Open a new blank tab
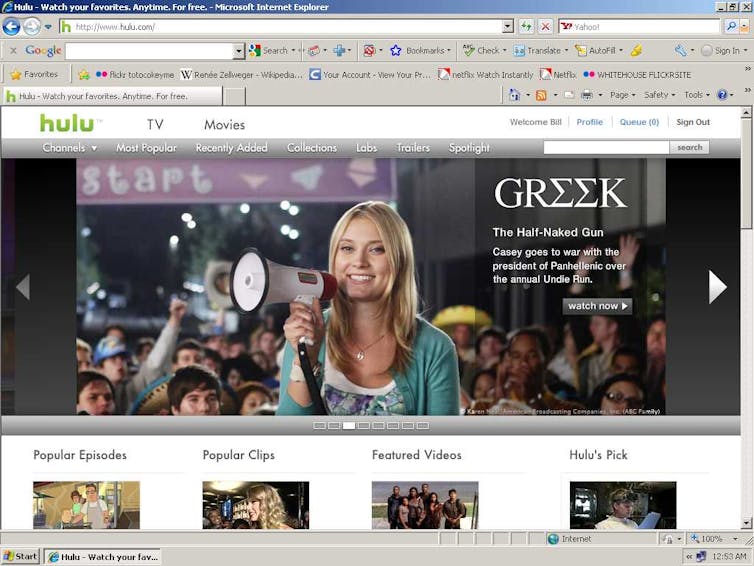This screenshot has height=566, width=754. [235, 96]
